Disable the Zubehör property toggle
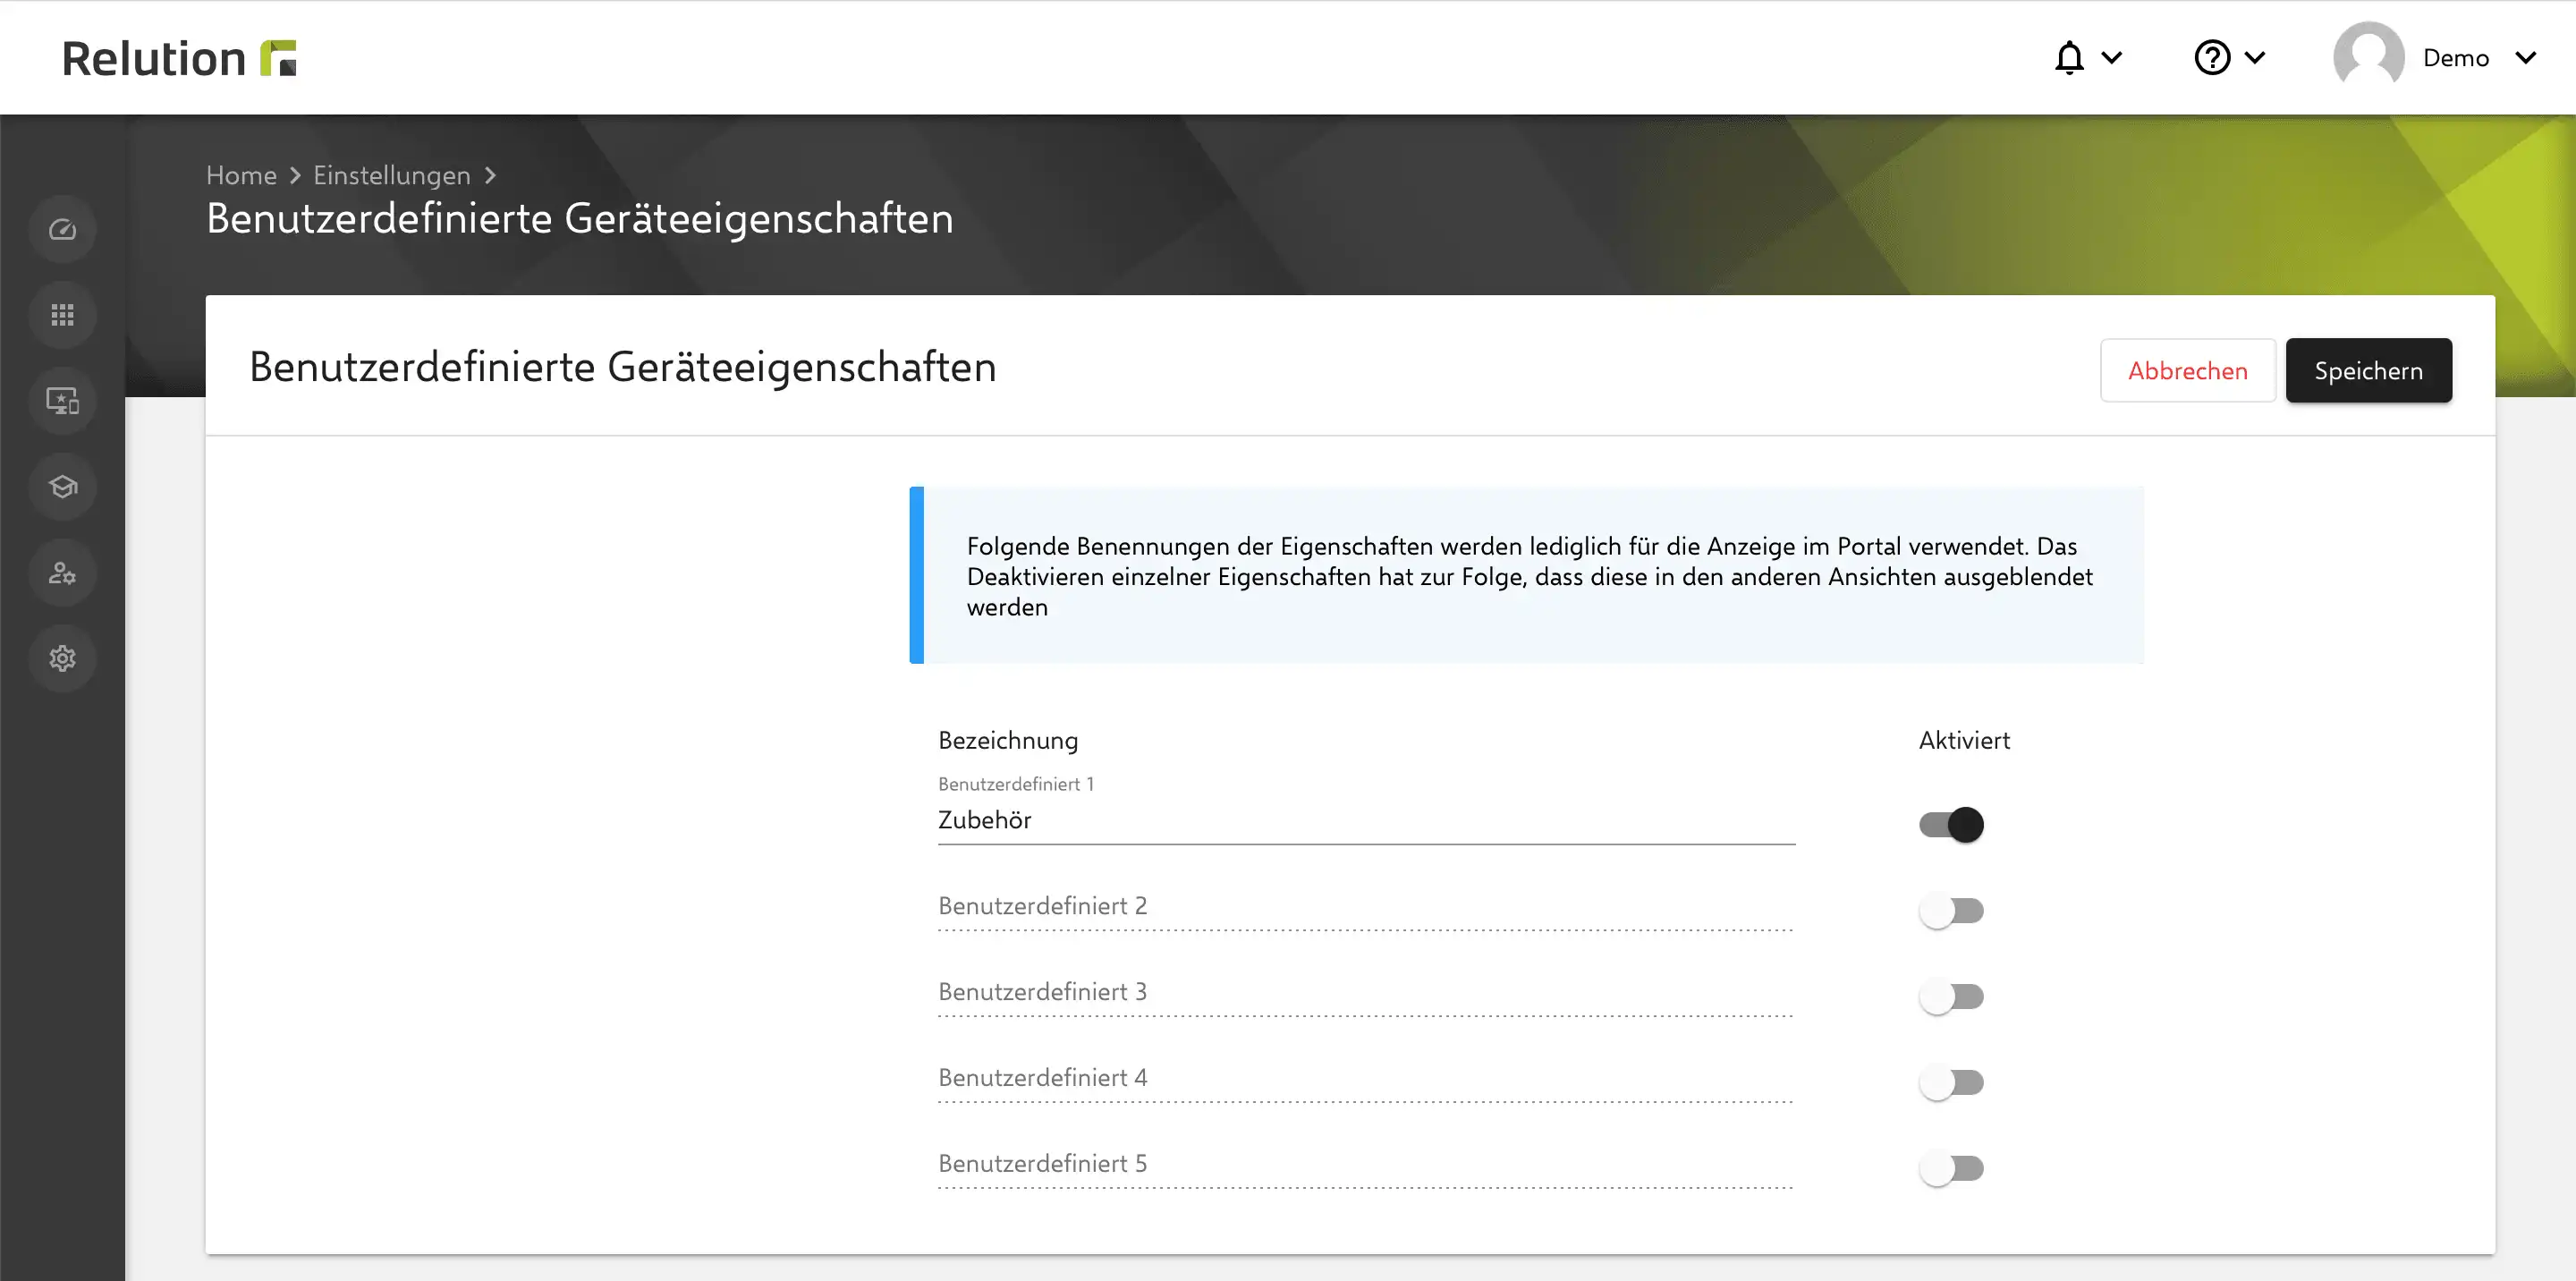 (1951, 825)
